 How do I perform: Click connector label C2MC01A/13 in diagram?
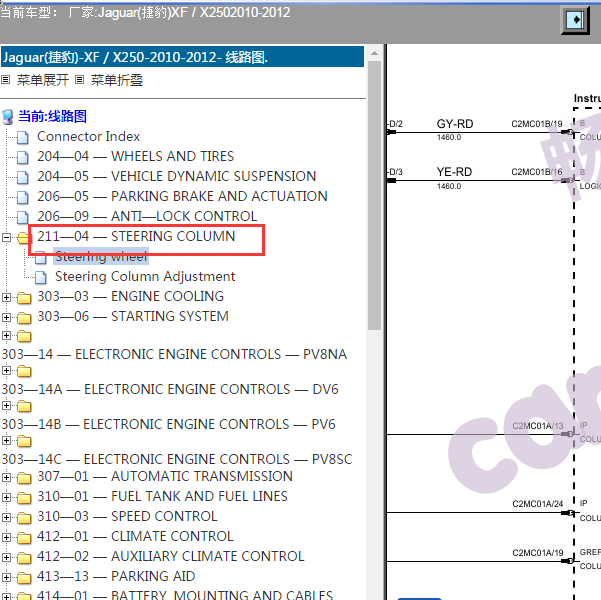538,426
